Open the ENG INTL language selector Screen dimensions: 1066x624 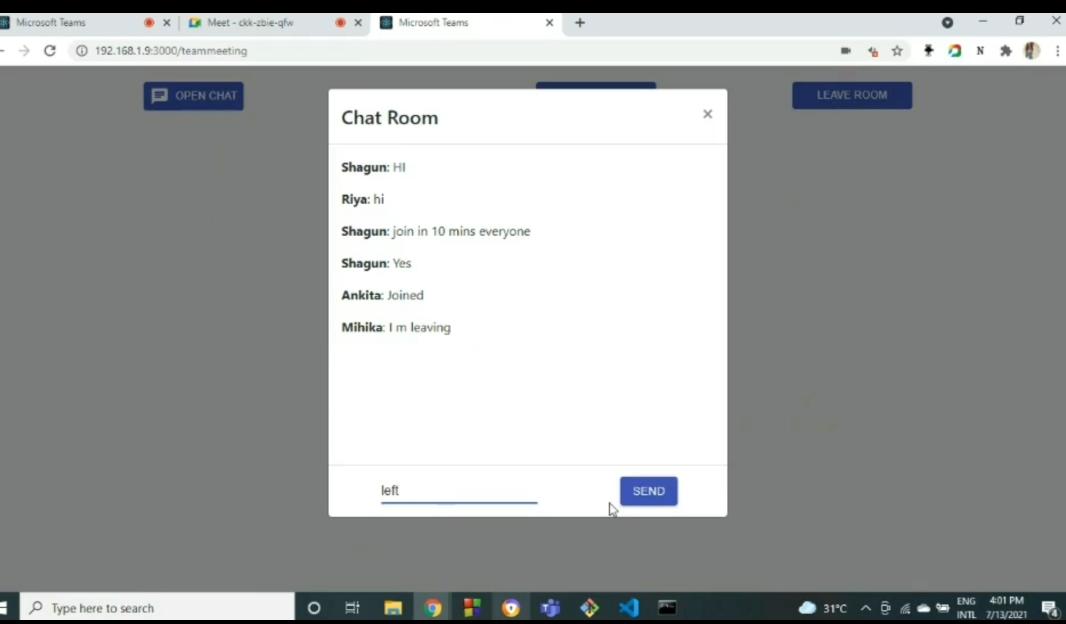click(966, 607)
